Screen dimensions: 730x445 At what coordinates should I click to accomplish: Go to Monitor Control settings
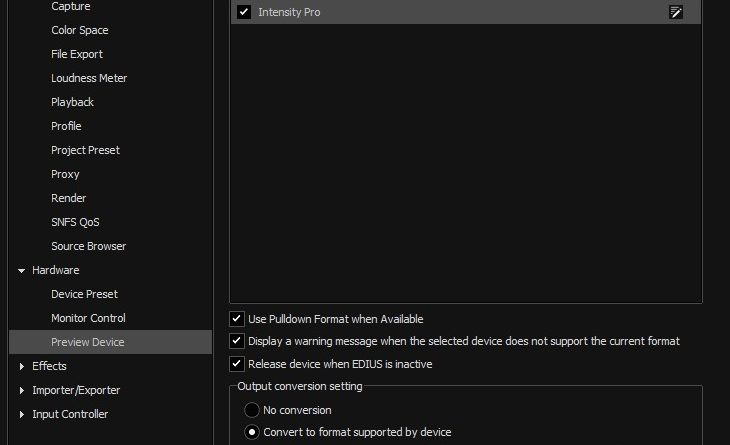pyautogui.click(x=88, y=318)
